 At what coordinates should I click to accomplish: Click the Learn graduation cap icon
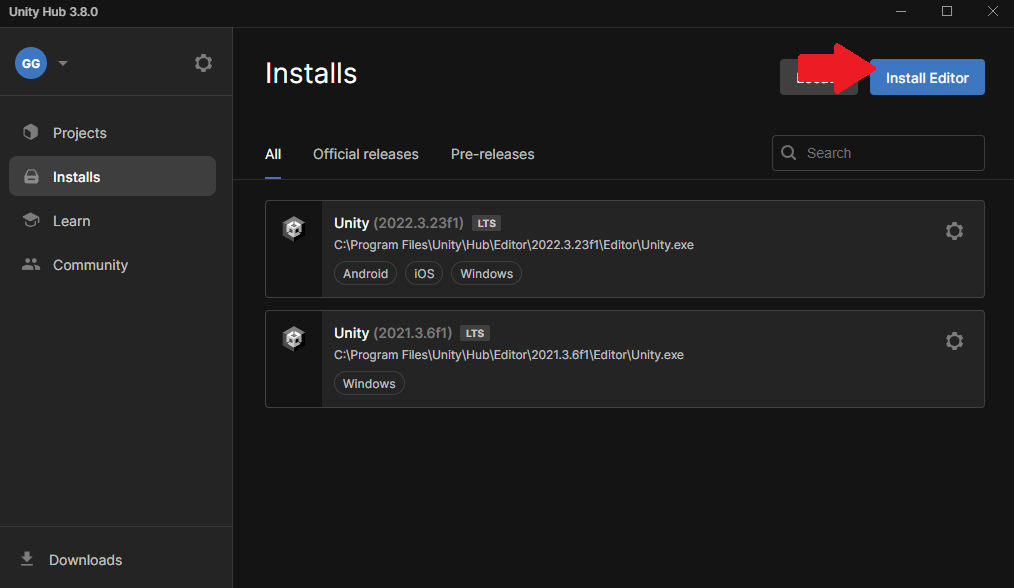tap(30, 220)
